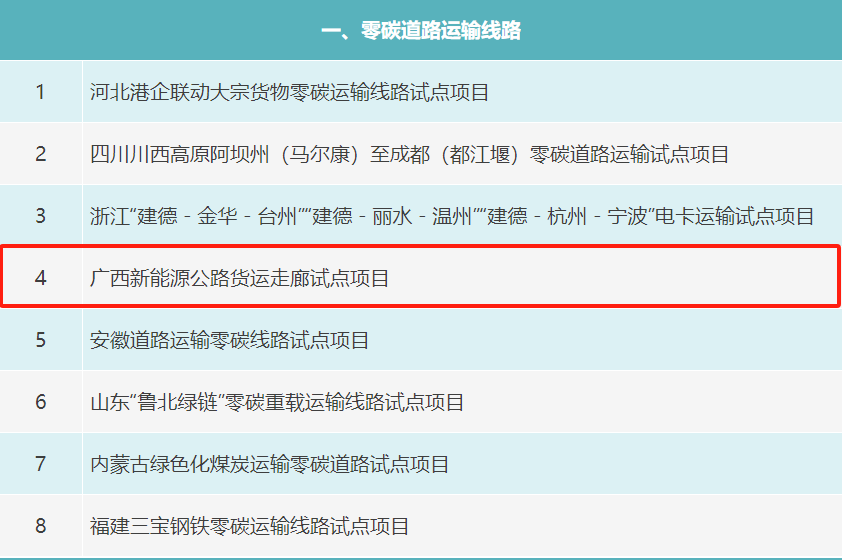Viewport: 842px width, 560px height.
Task: Select row number 4 in highlighted row
Action: coord(40,278)
